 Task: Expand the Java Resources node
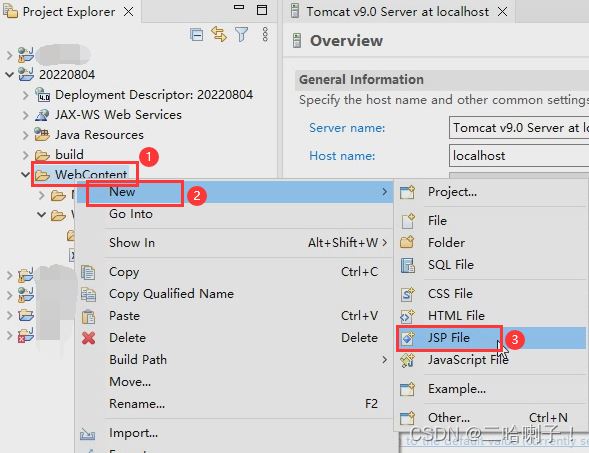pyautogui.click(x=25, y=134)
